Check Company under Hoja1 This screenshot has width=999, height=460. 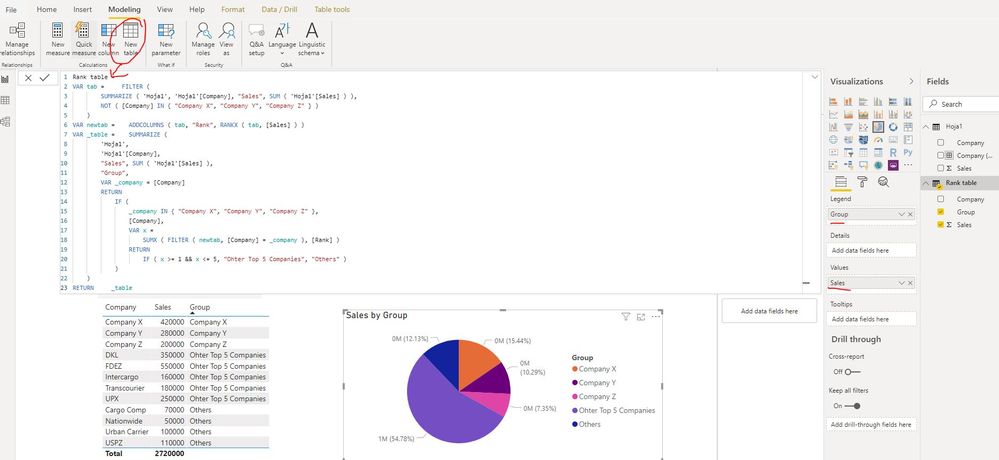pos(941,143)
